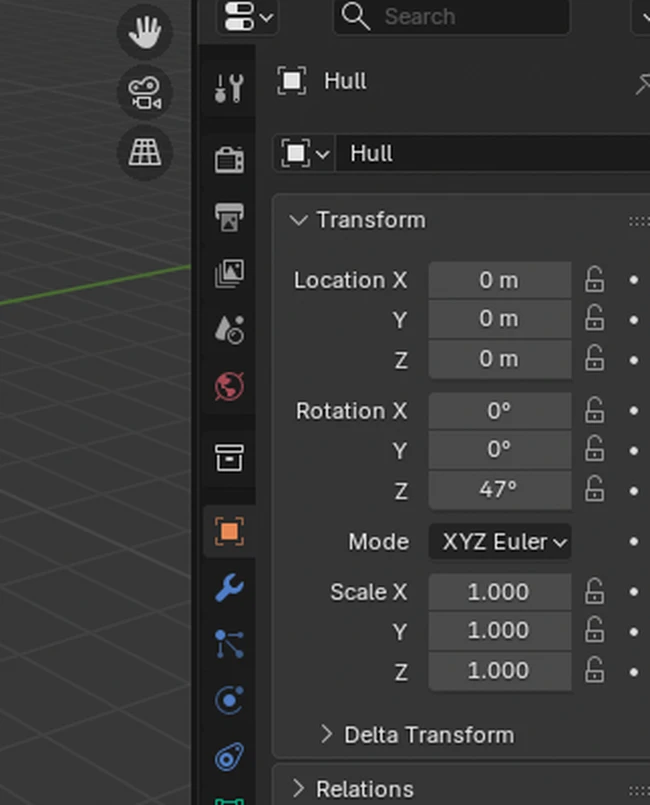Collapse the Transform panel
This screenshot has width=650, height=805.
(x=298, y=220)
